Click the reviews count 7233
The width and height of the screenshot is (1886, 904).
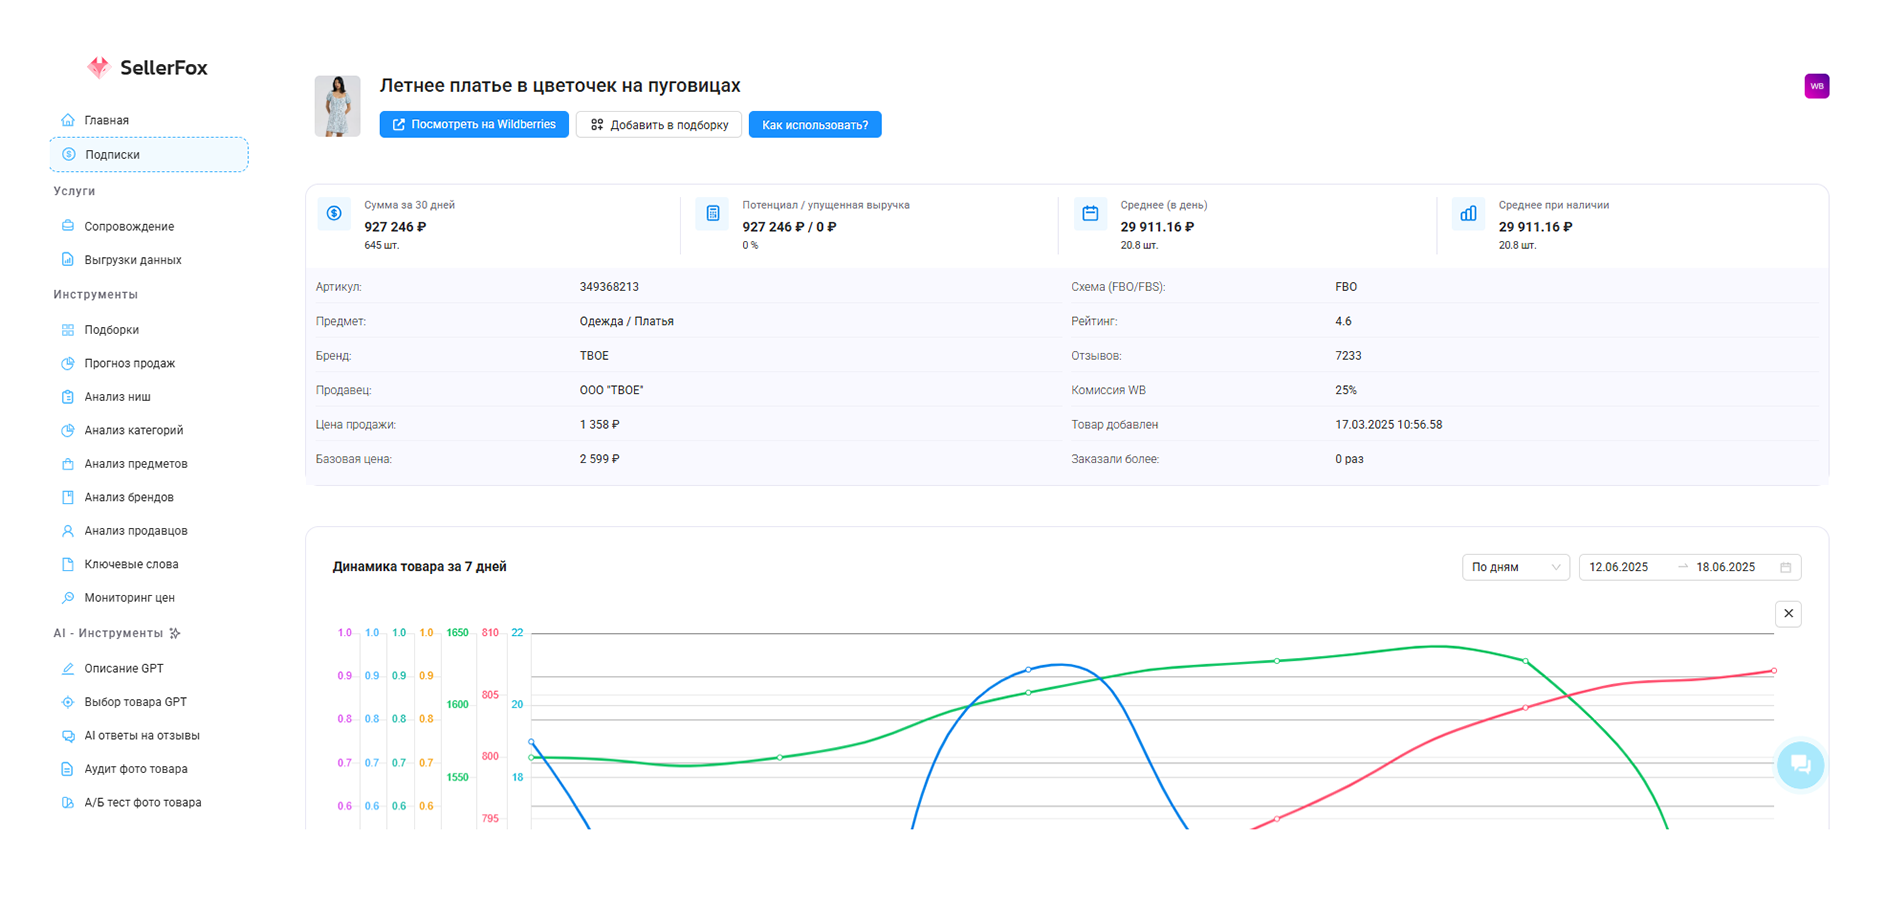1348,356
